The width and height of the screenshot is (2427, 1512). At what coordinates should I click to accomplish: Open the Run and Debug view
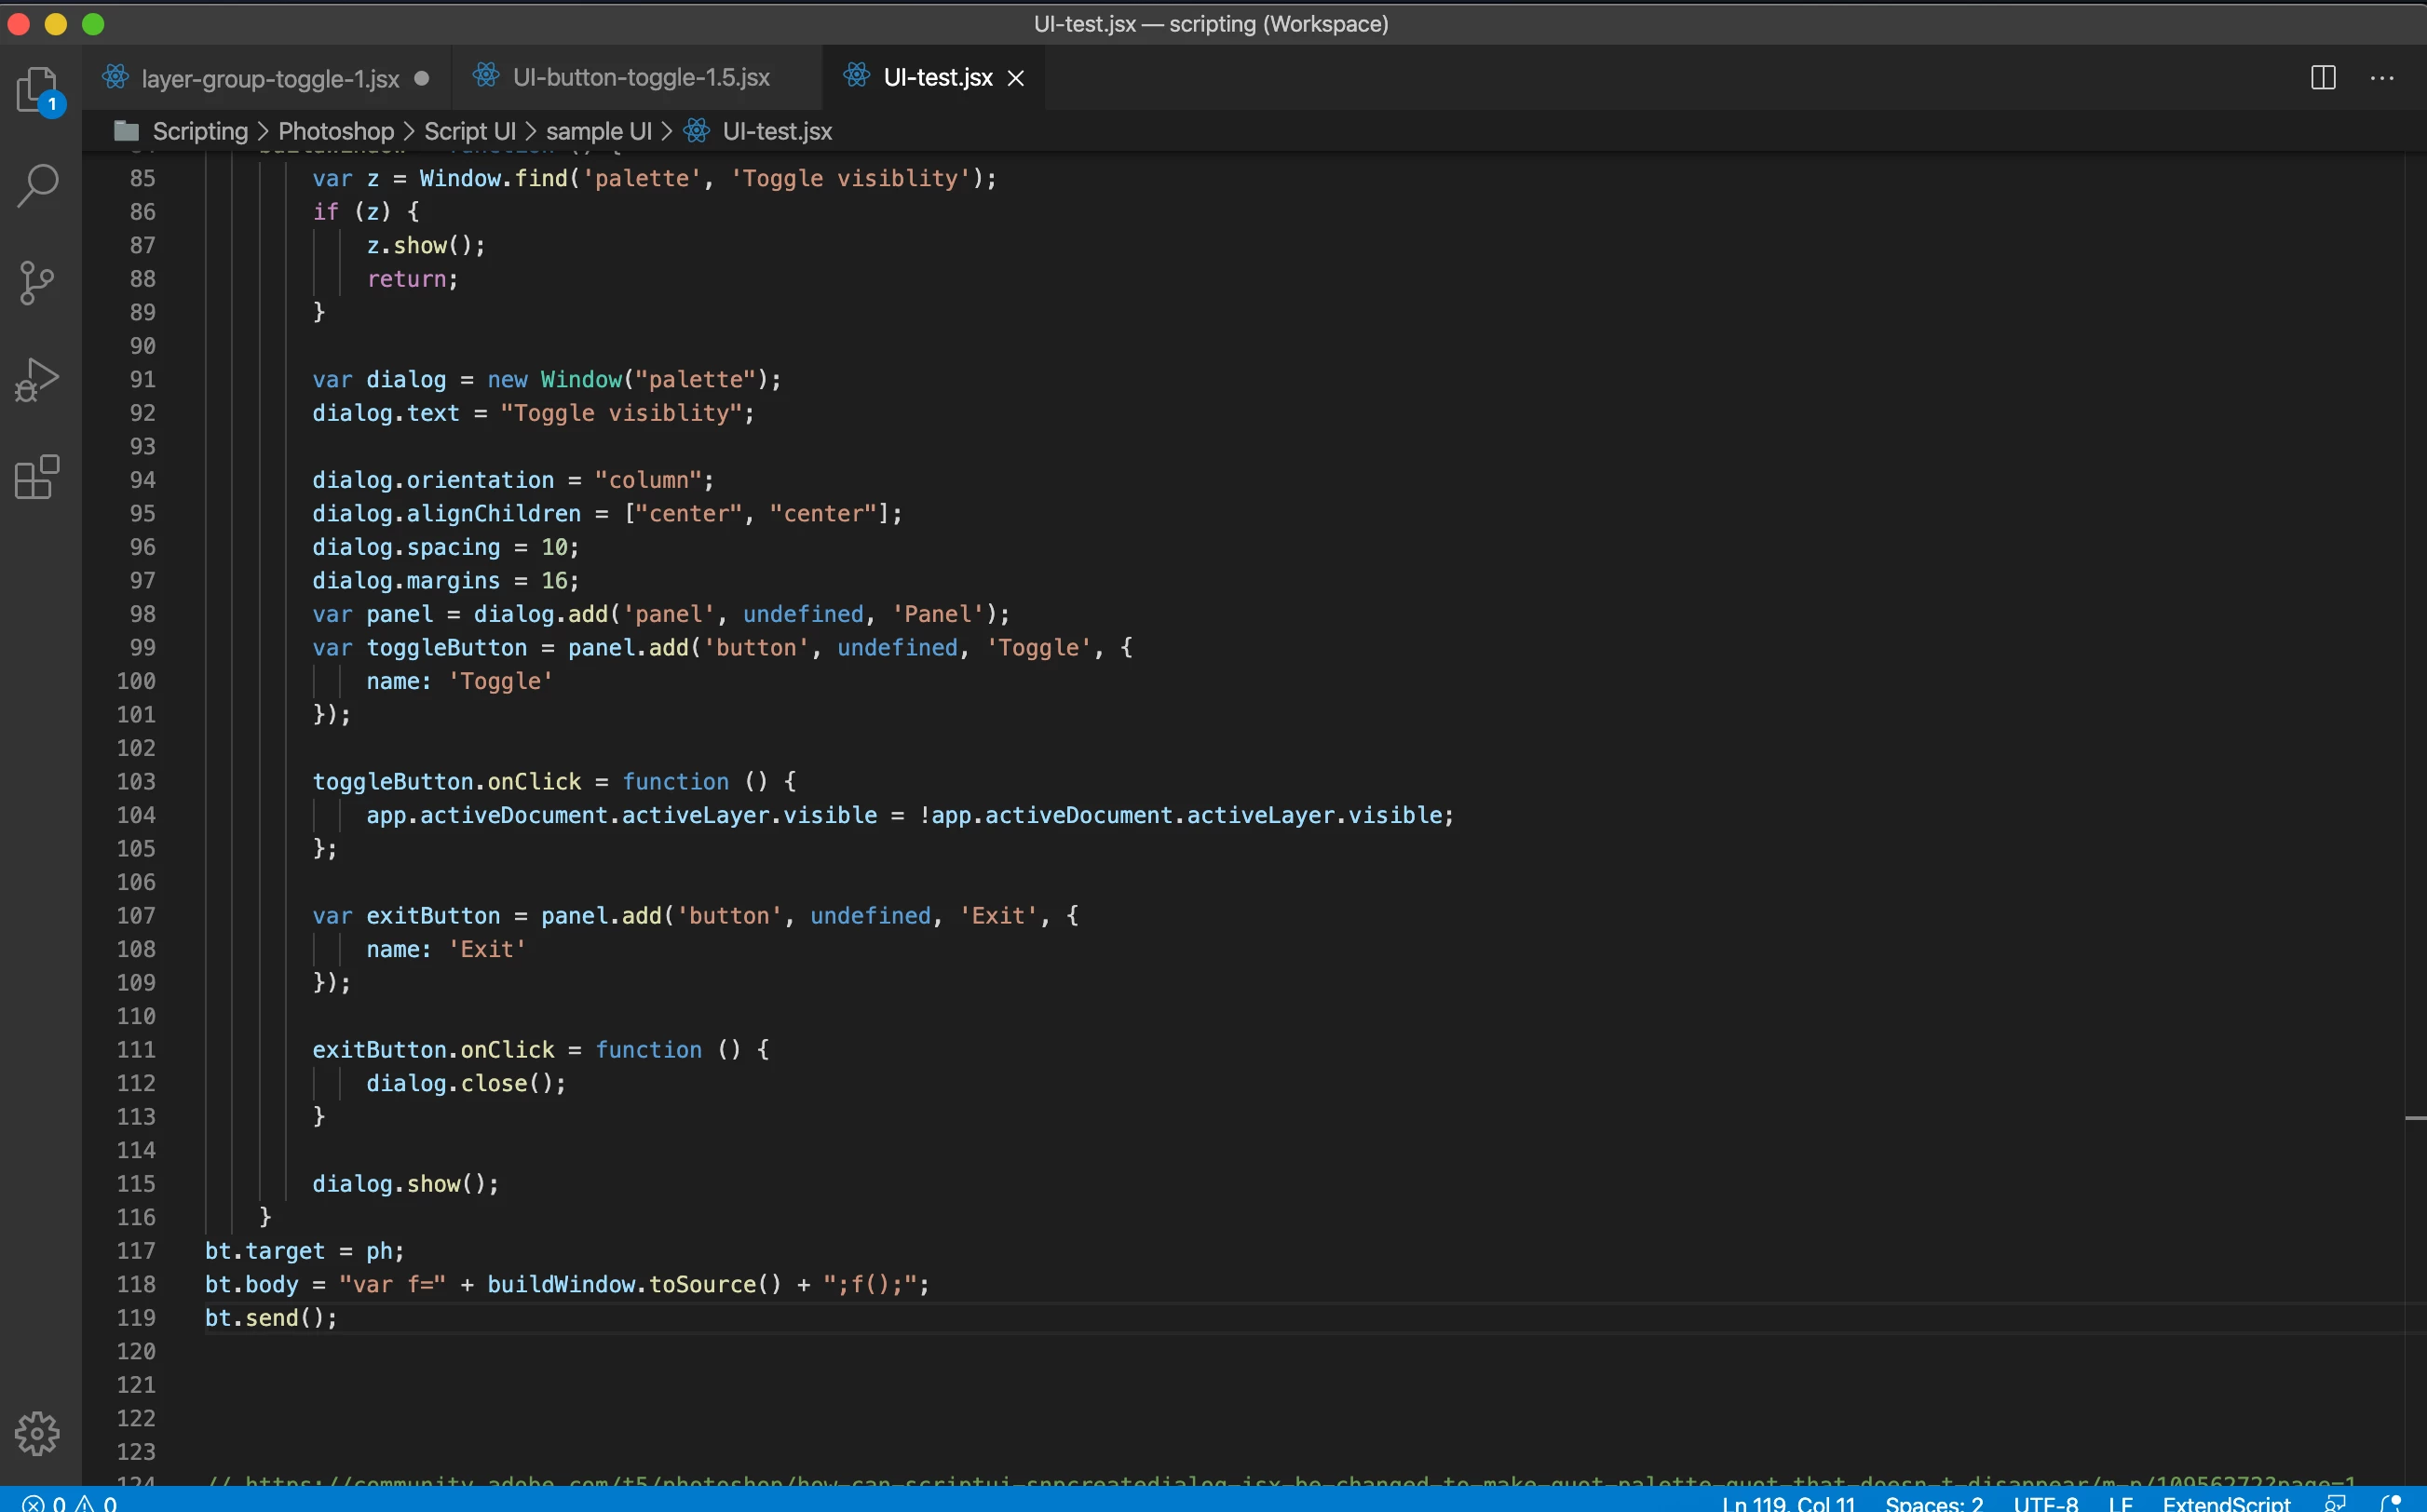tap(38, 380)
